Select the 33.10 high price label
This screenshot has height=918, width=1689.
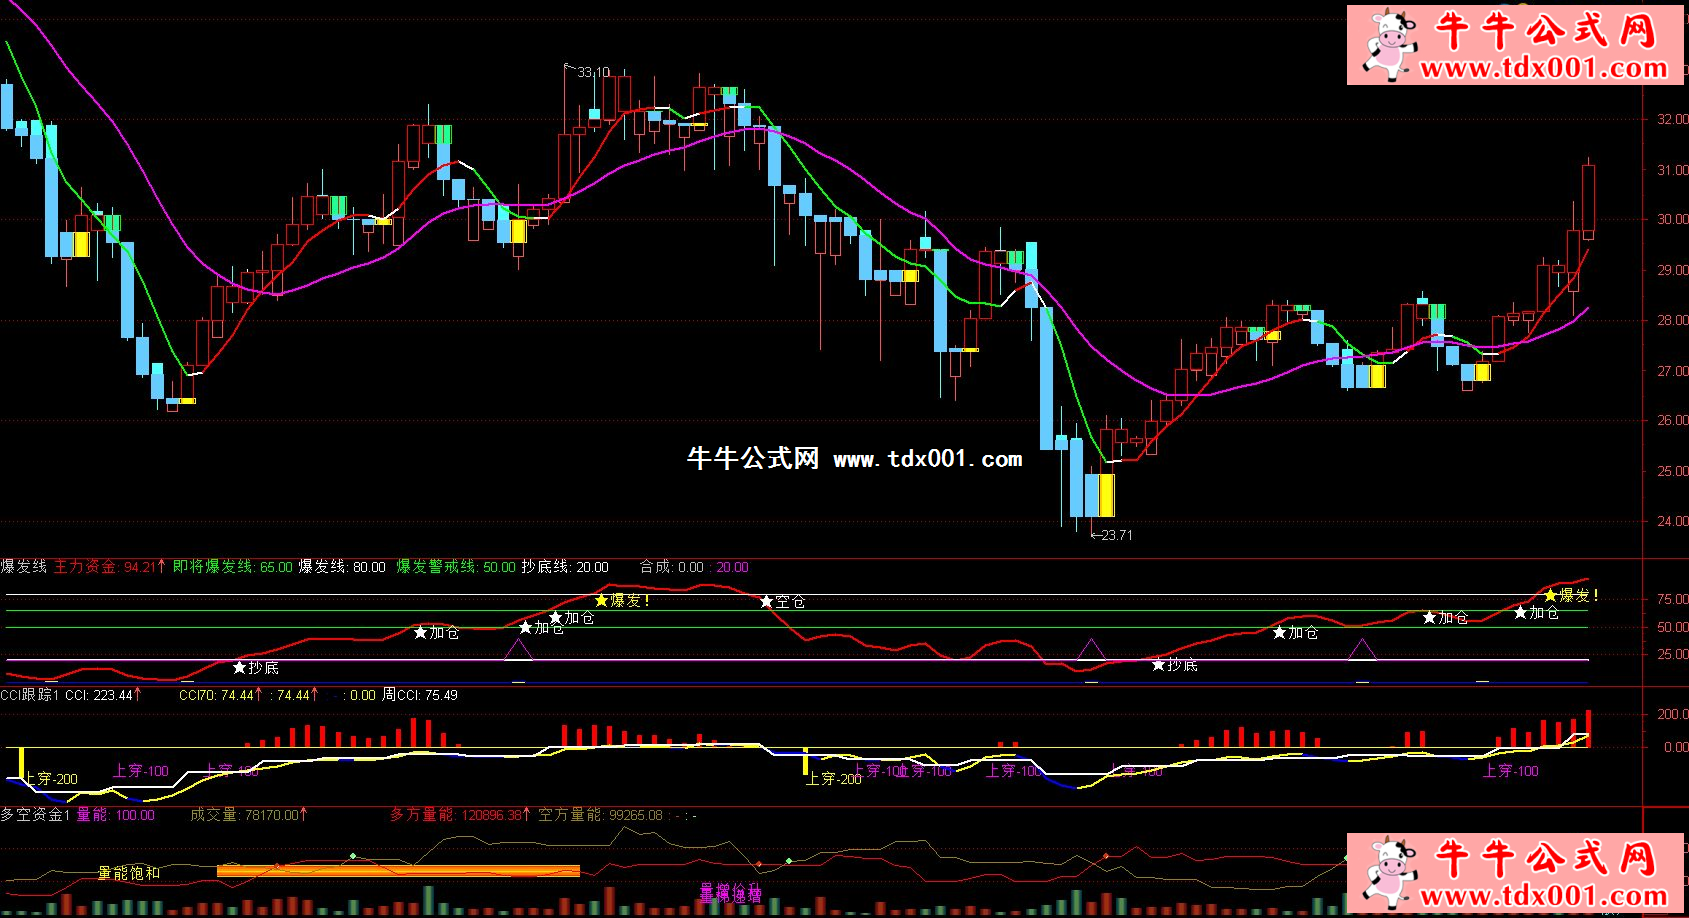coord(594,72)
